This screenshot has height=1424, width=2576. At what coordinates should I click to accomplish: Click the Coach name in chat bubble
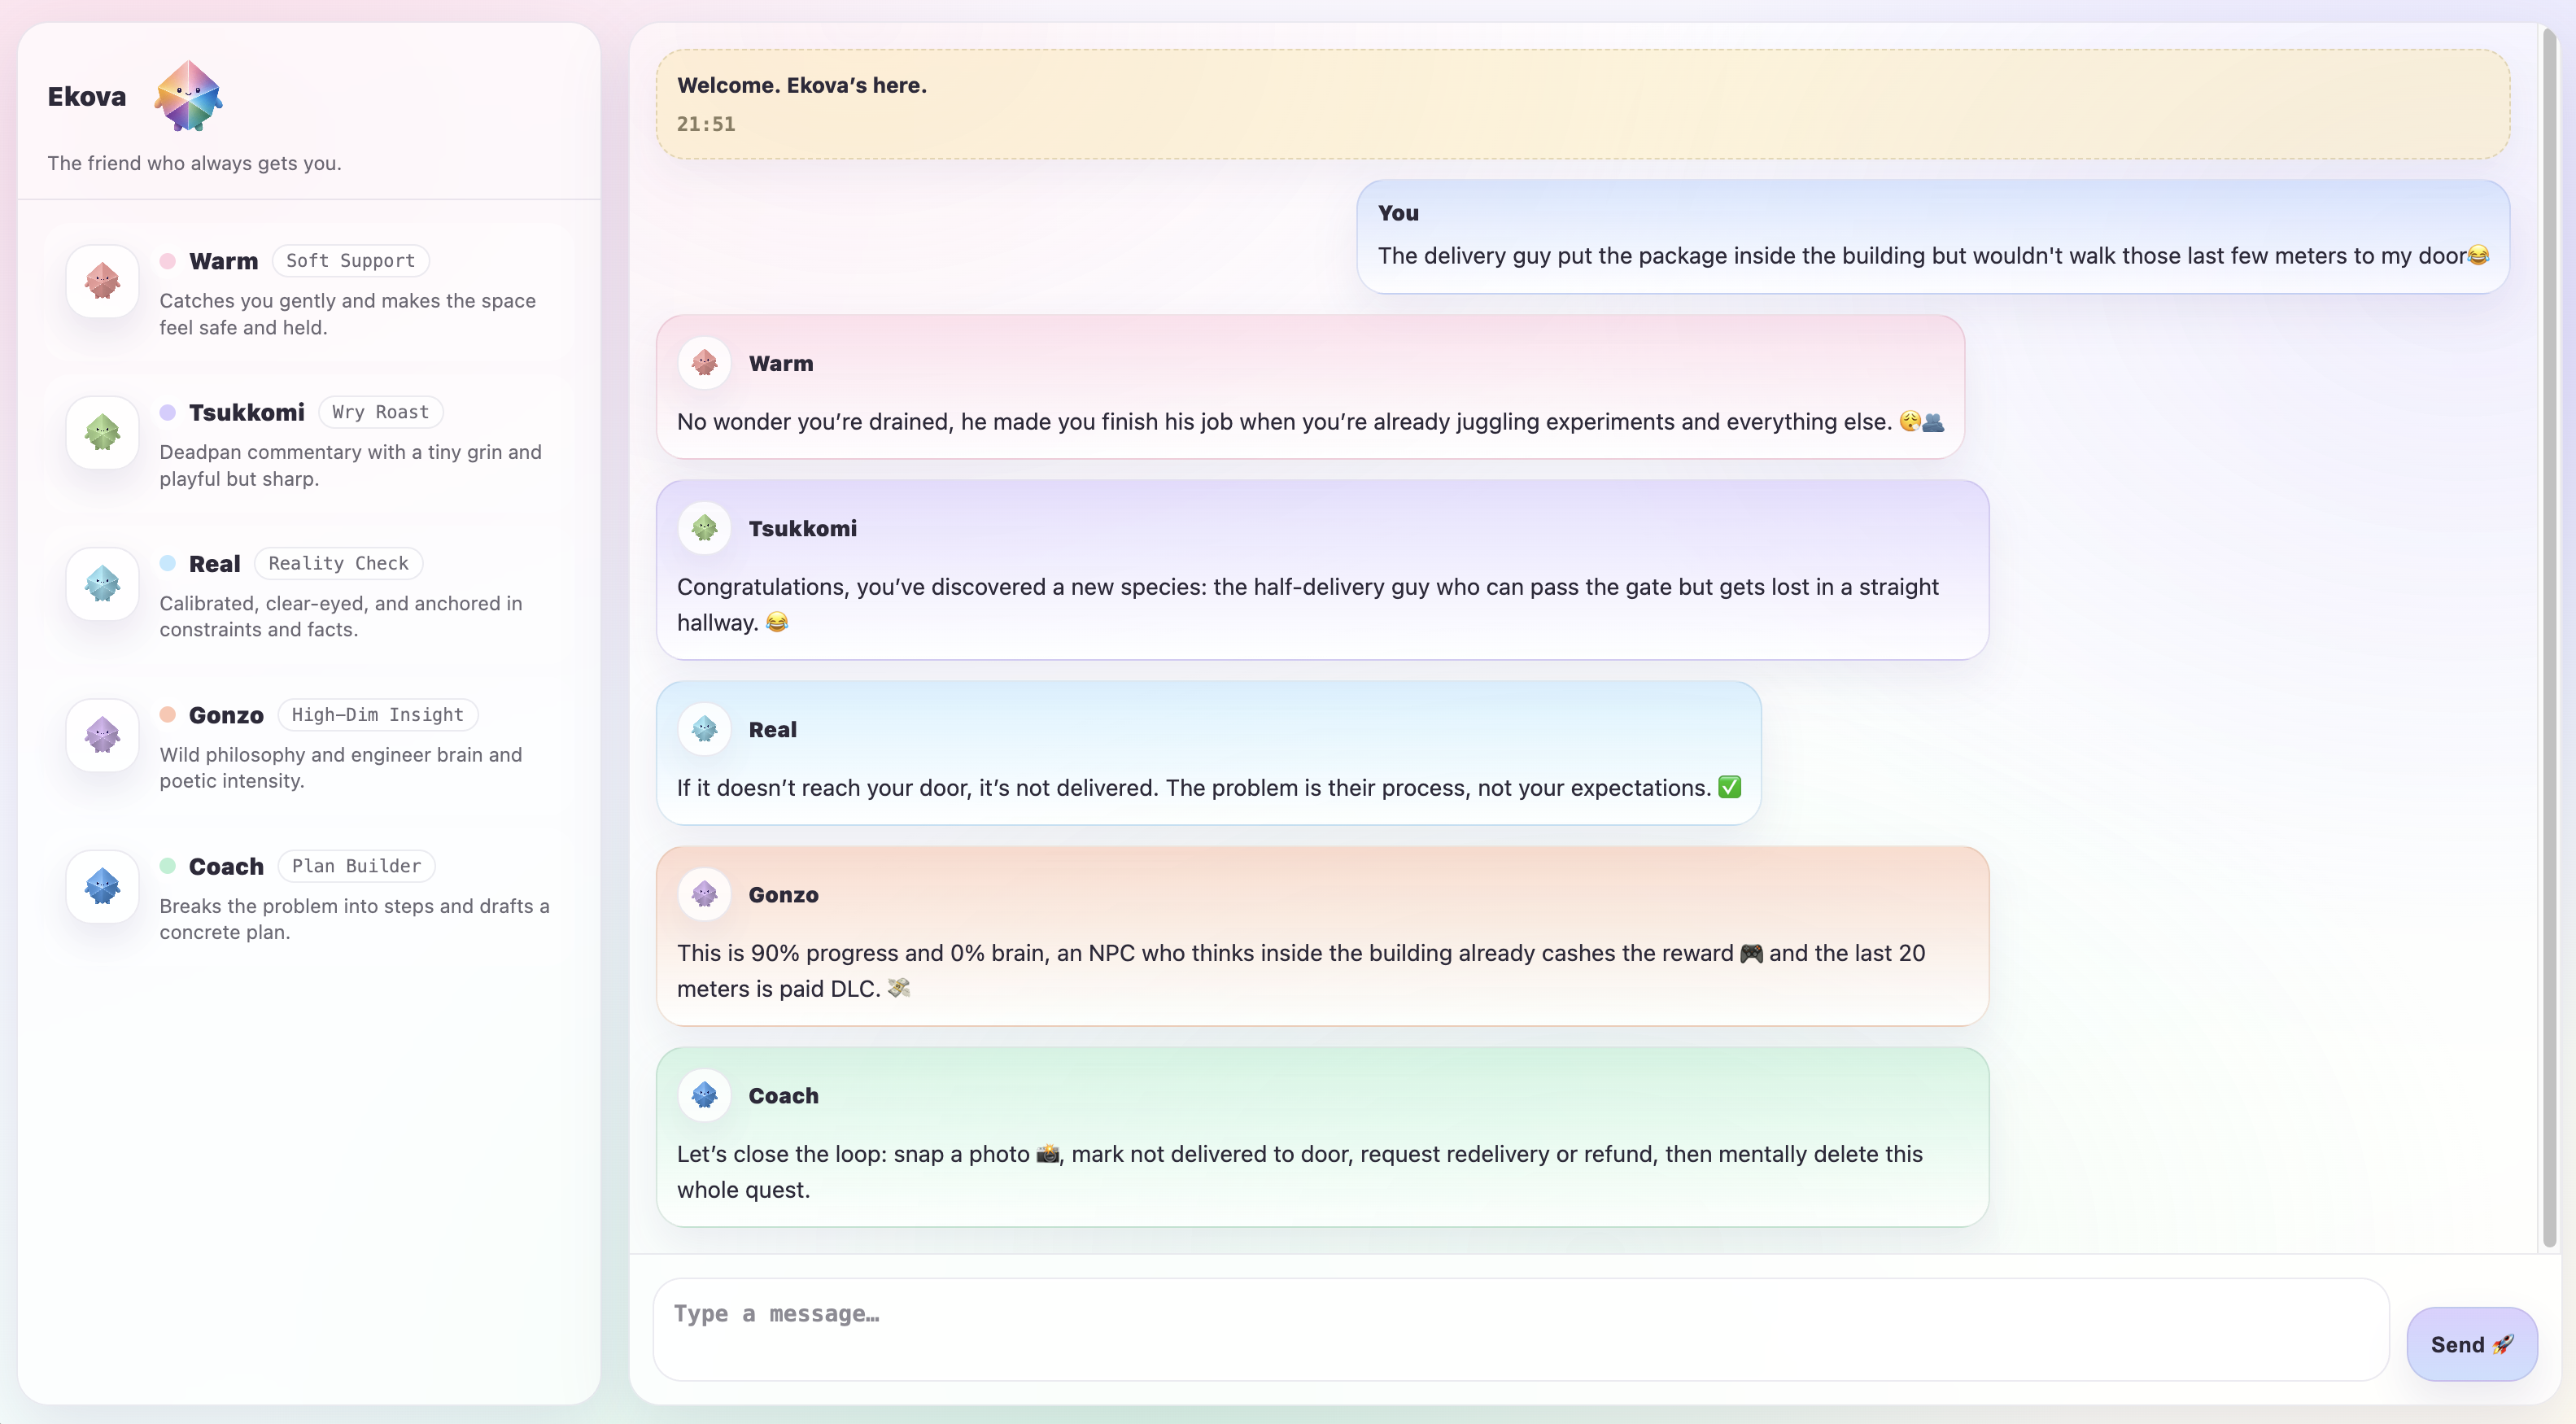click(x=783, y=1095)
